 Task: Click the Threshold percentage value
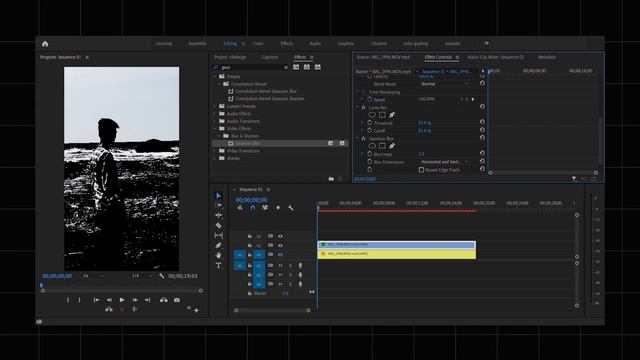[x=424, y=123]
